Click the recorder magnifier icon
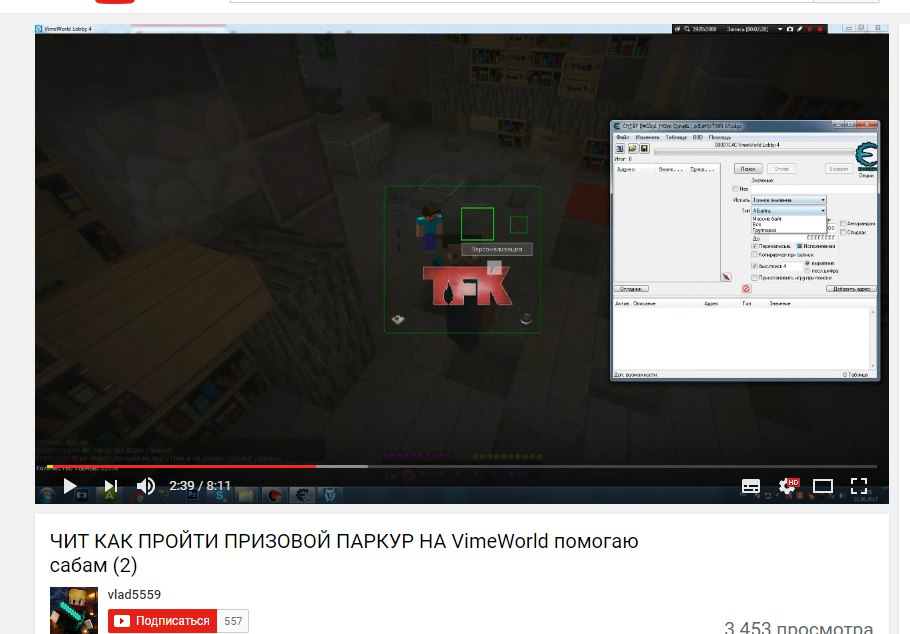The width and height of the screenshot is (910, 634). 687,29
